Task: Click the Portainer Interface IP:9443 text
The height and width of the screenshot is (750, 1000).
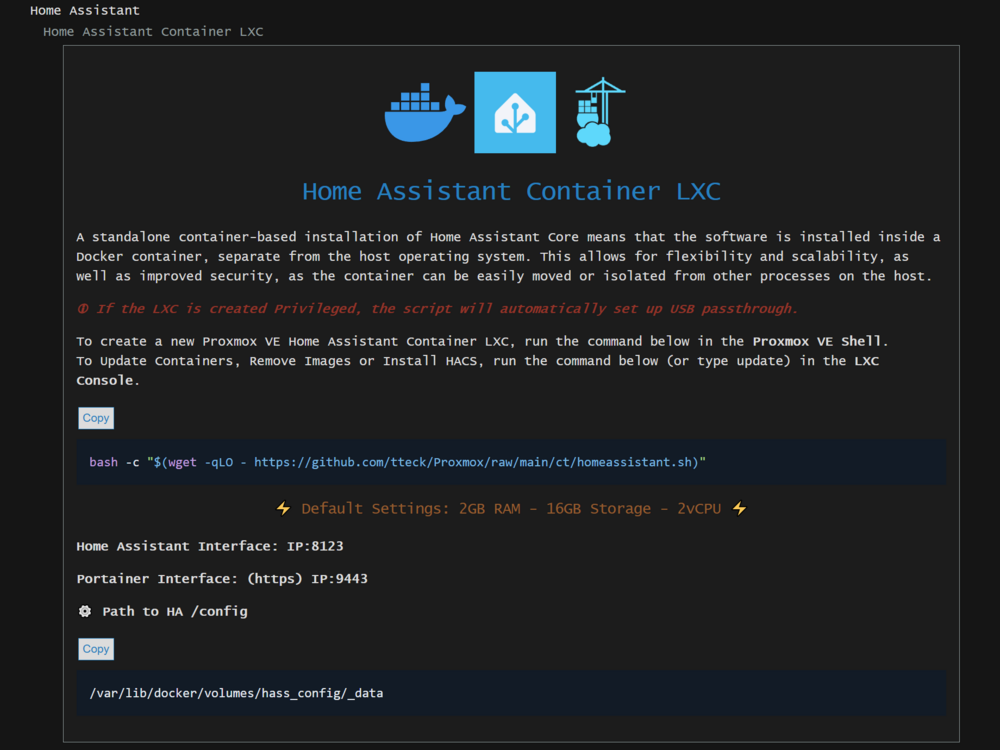Action: 222,579
